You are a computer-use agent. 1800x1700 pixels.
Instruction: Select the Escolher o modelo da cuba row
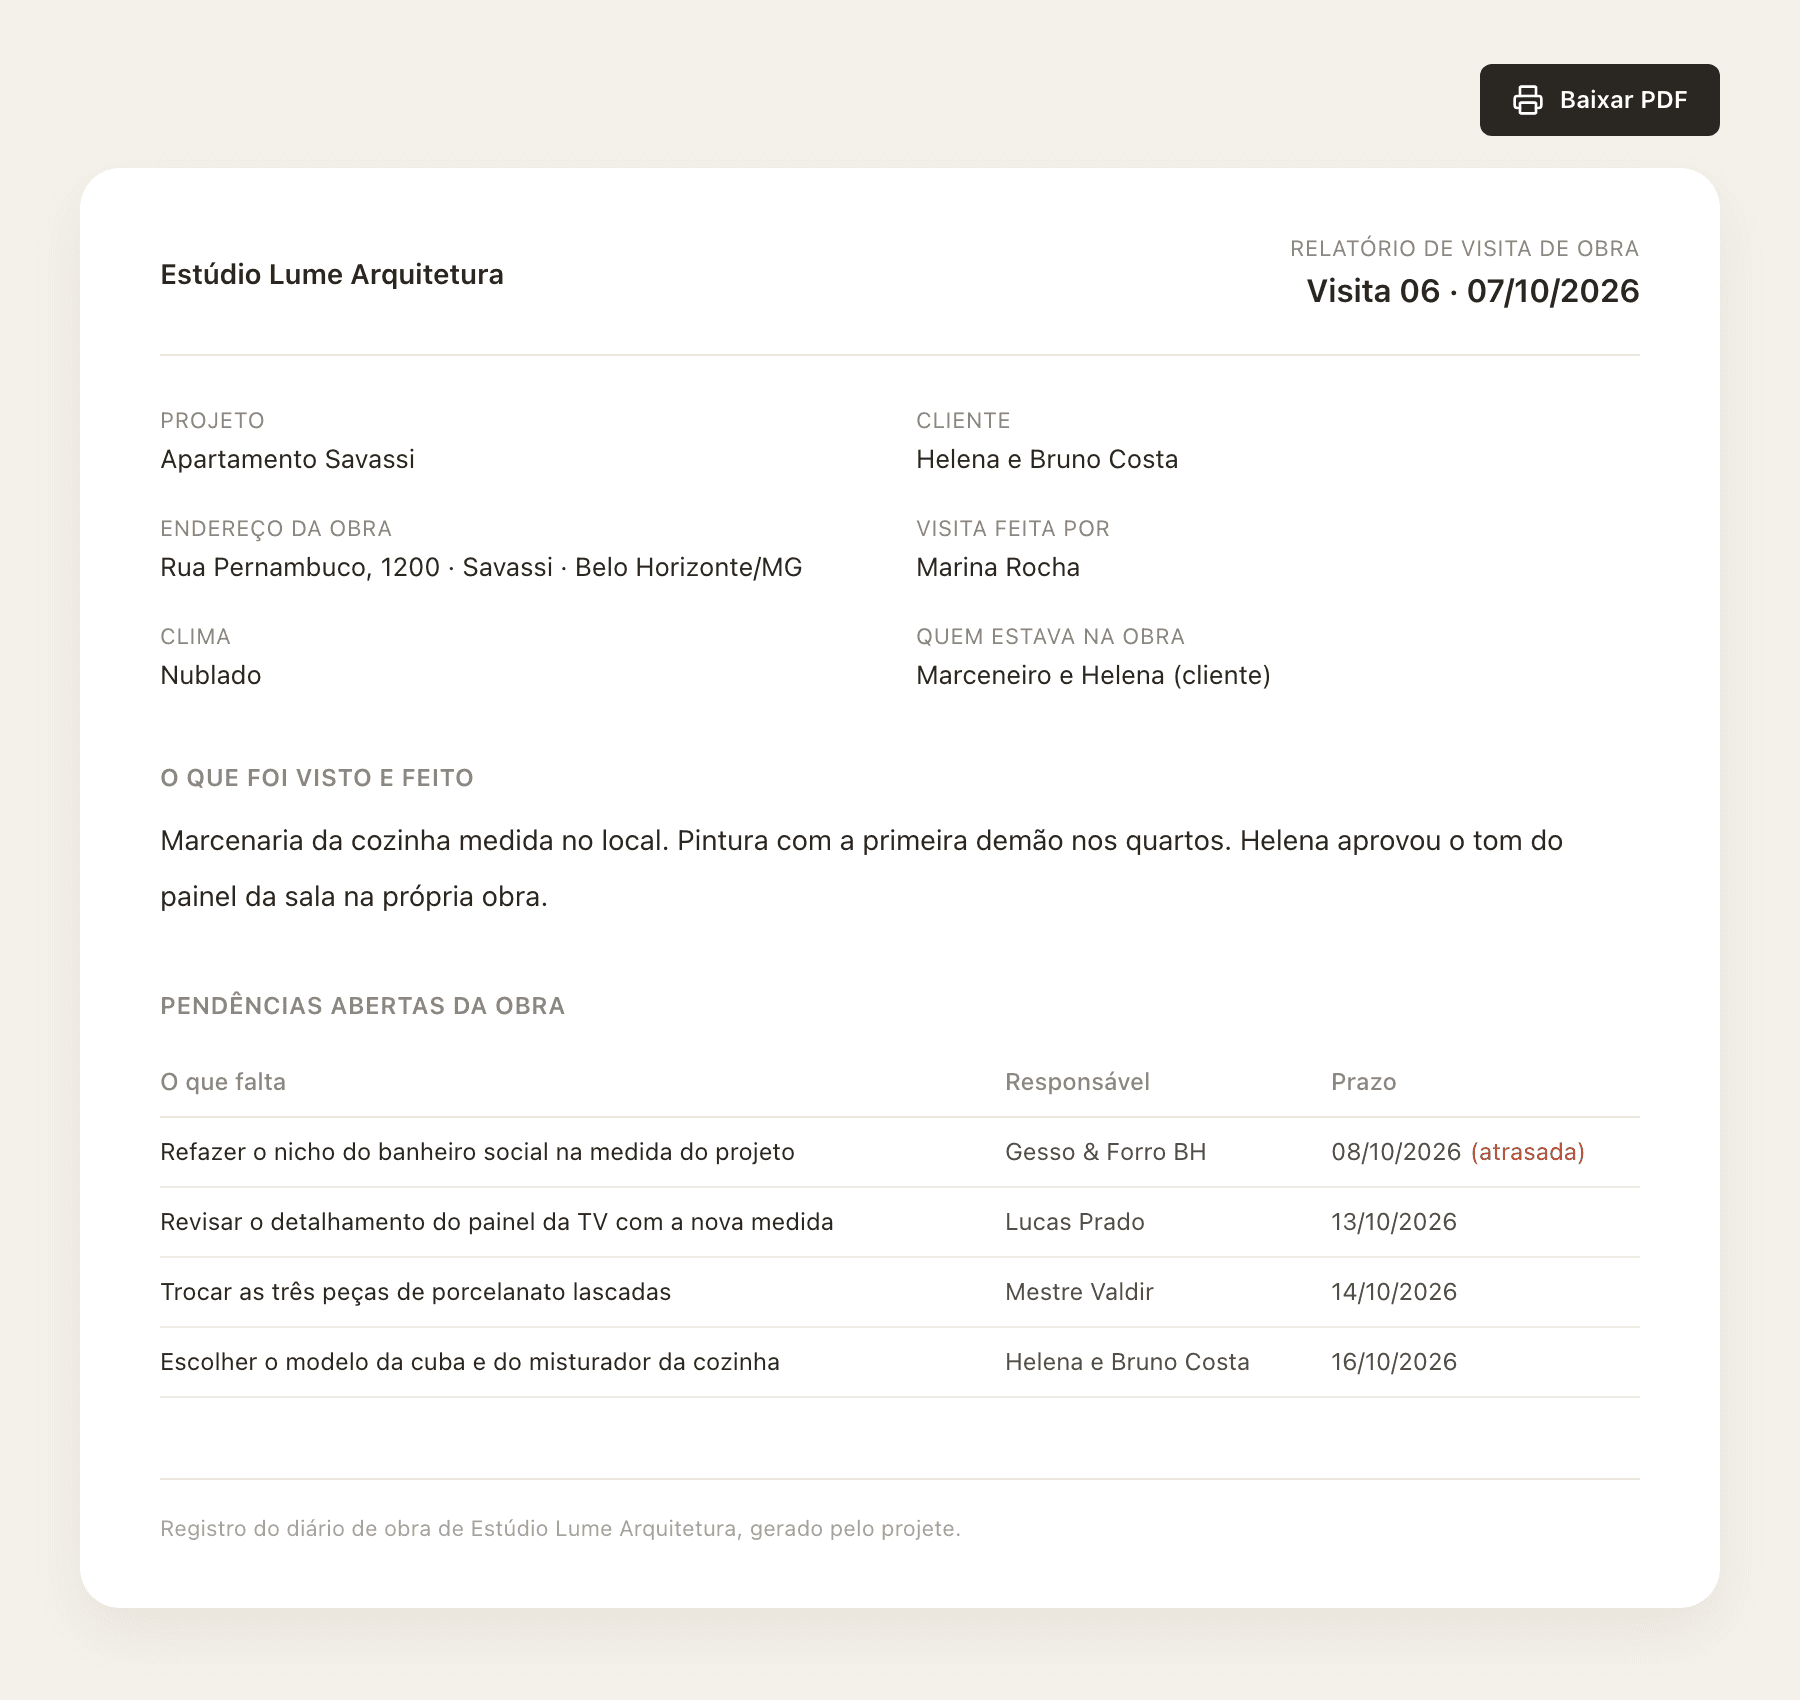(x=899, y=1362)
